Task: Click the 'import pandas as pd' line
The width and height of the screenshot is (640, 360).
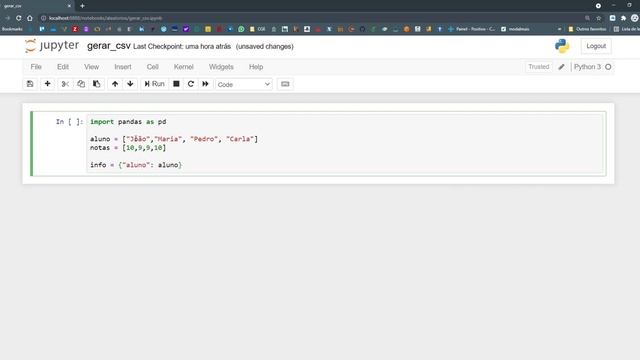Action: [x=128, y=122]
